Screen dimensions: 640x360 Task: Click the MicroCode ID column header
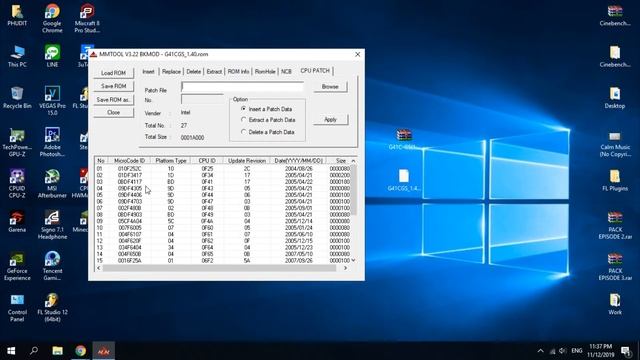(129, 160)
